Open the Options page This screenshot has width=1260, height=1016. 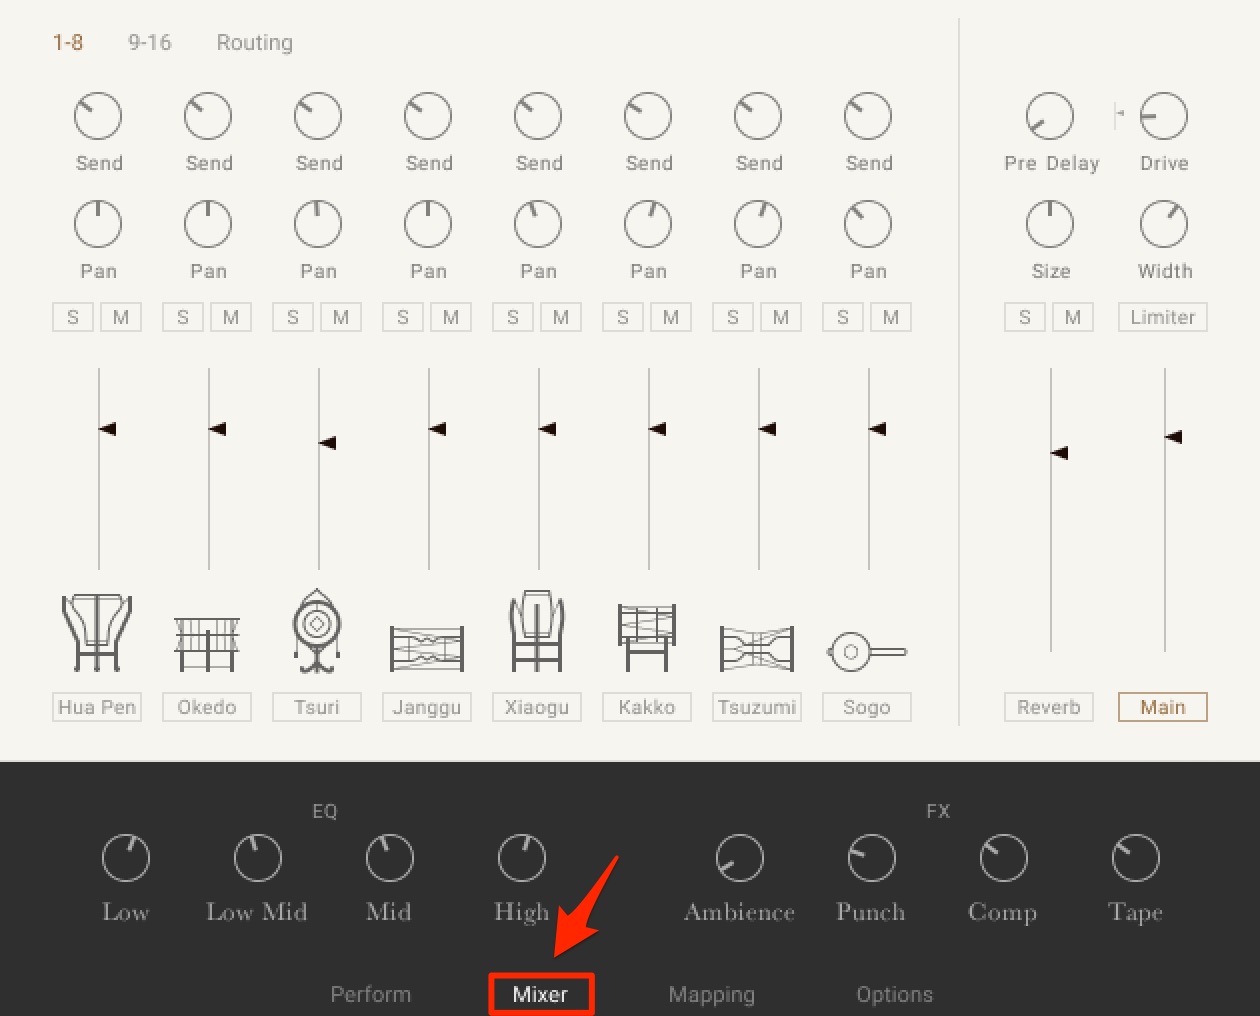tap(895, 994)
